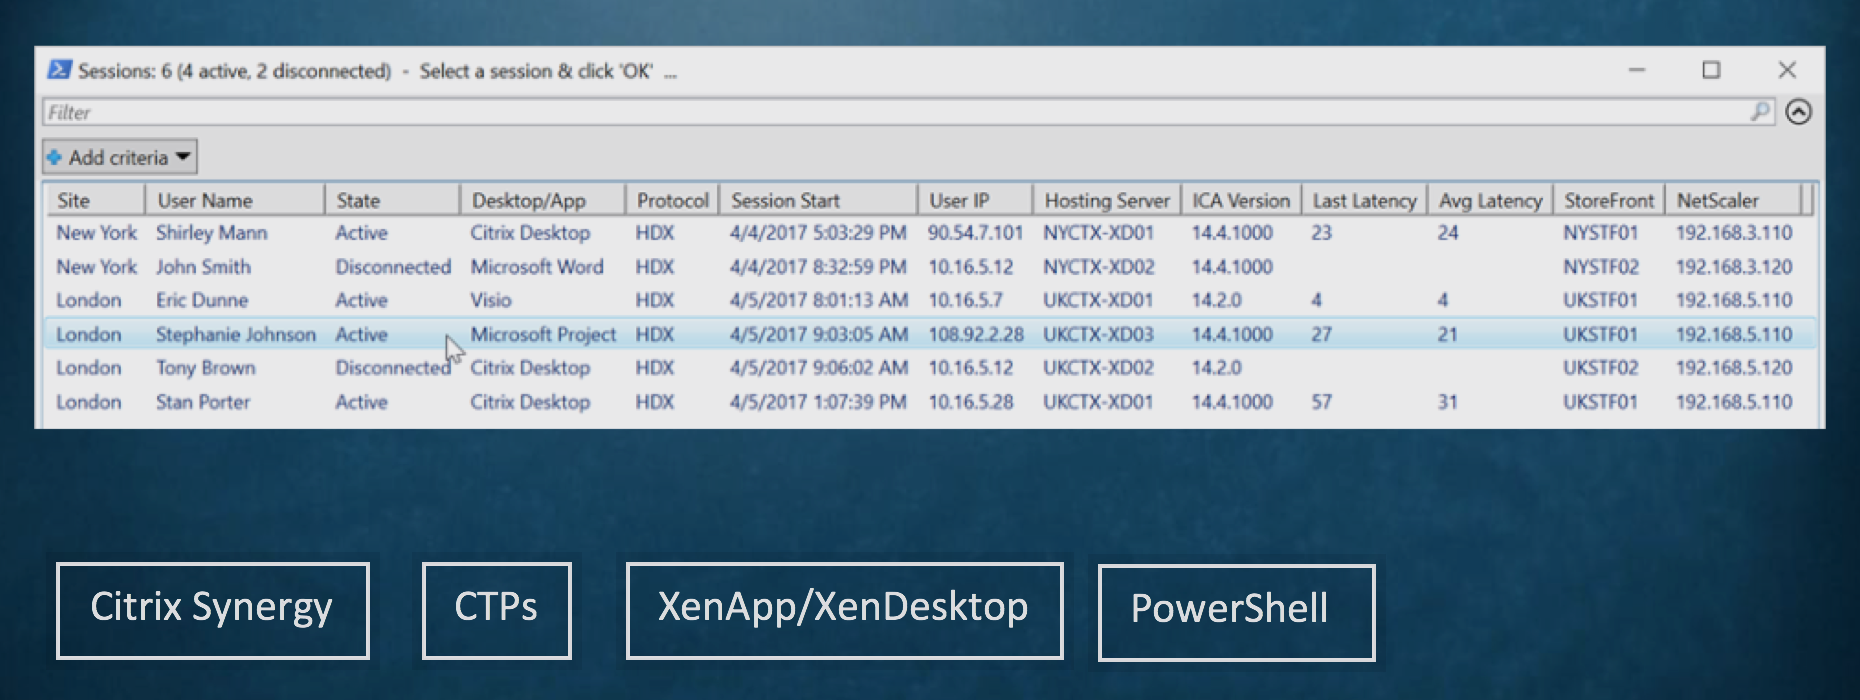The height and width of the screenshot is (700, 1860).
Task: Click the XenApp/XenDesktop tag
Action: point(843,610)
